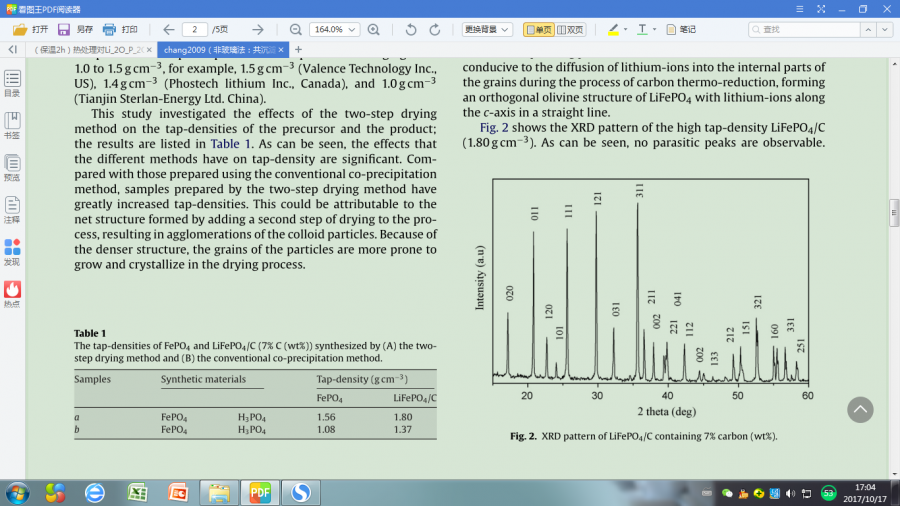Viewport: 900px width, 506px height.
Task: Click the 发现 discover icon
Action: click(x=12, y=250)
